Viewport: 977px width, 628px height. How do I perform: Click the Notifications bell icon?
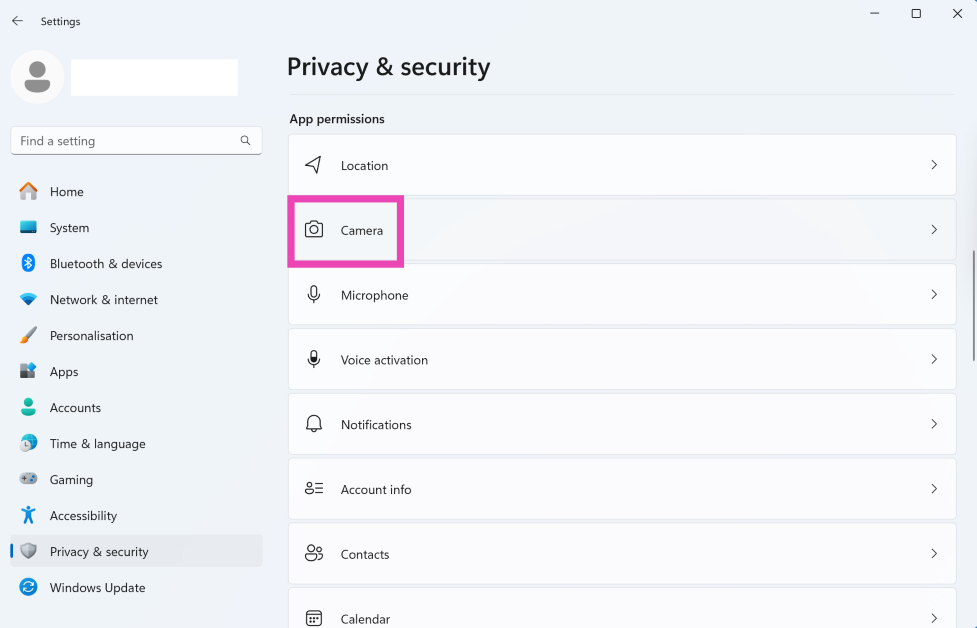coord(314,424)
